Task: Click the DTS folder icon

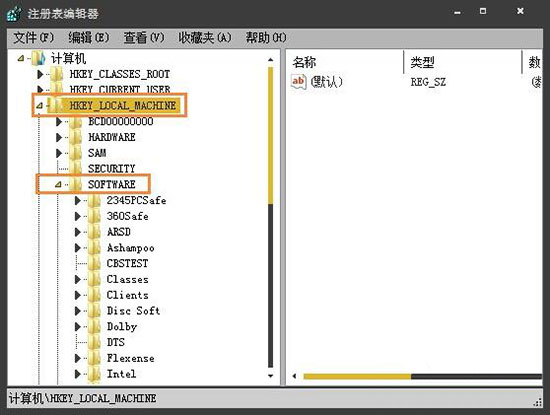Action: tap(94, 342)
